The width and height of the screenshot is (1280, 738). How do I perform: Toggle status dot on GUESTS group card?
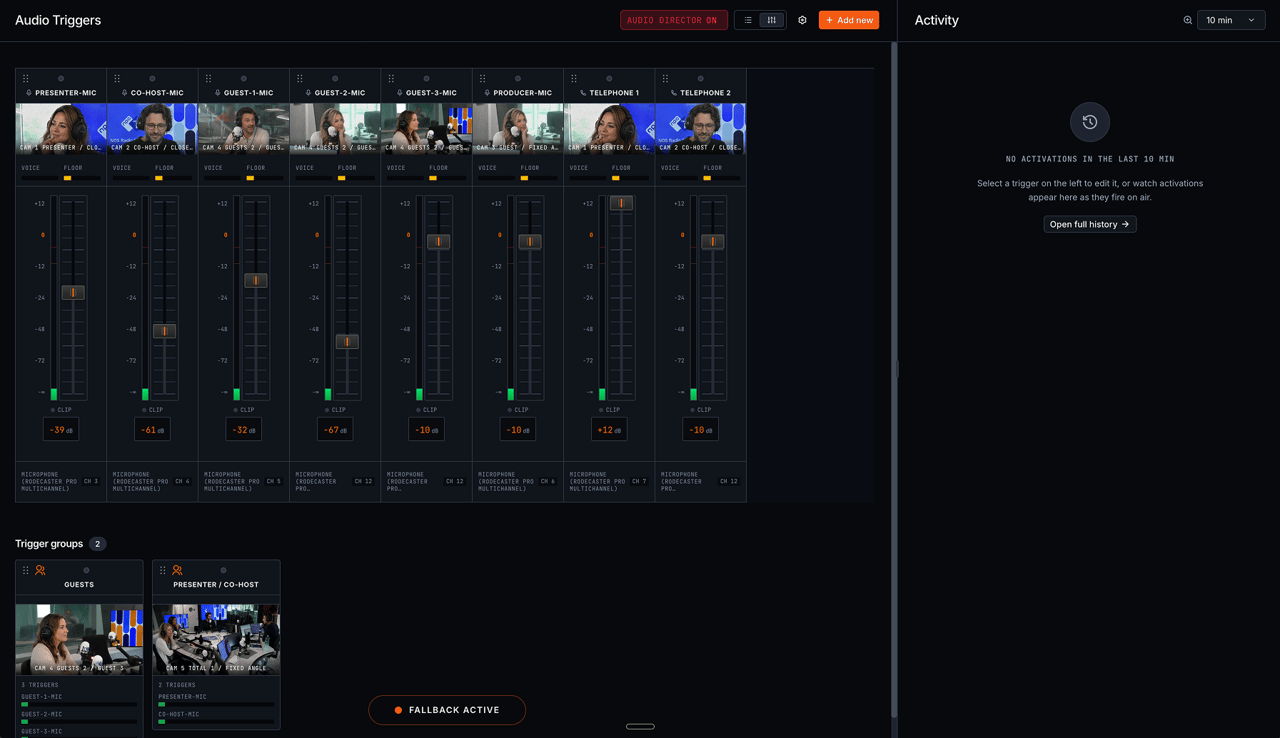pyautogui.click(x=86, y=570)
